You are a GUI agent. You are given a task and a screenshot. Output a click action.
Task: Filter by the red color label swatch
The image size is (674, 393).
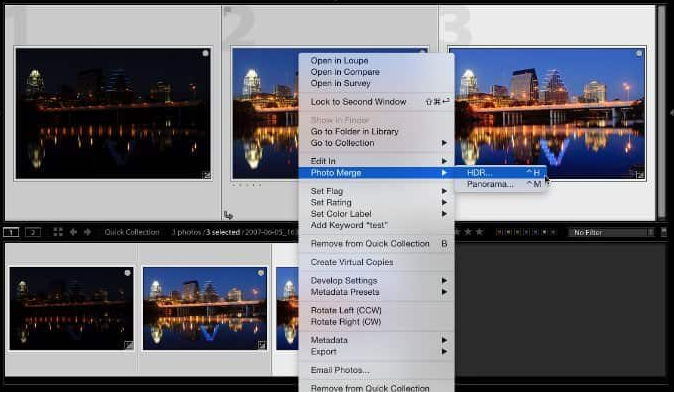[499, 232]
